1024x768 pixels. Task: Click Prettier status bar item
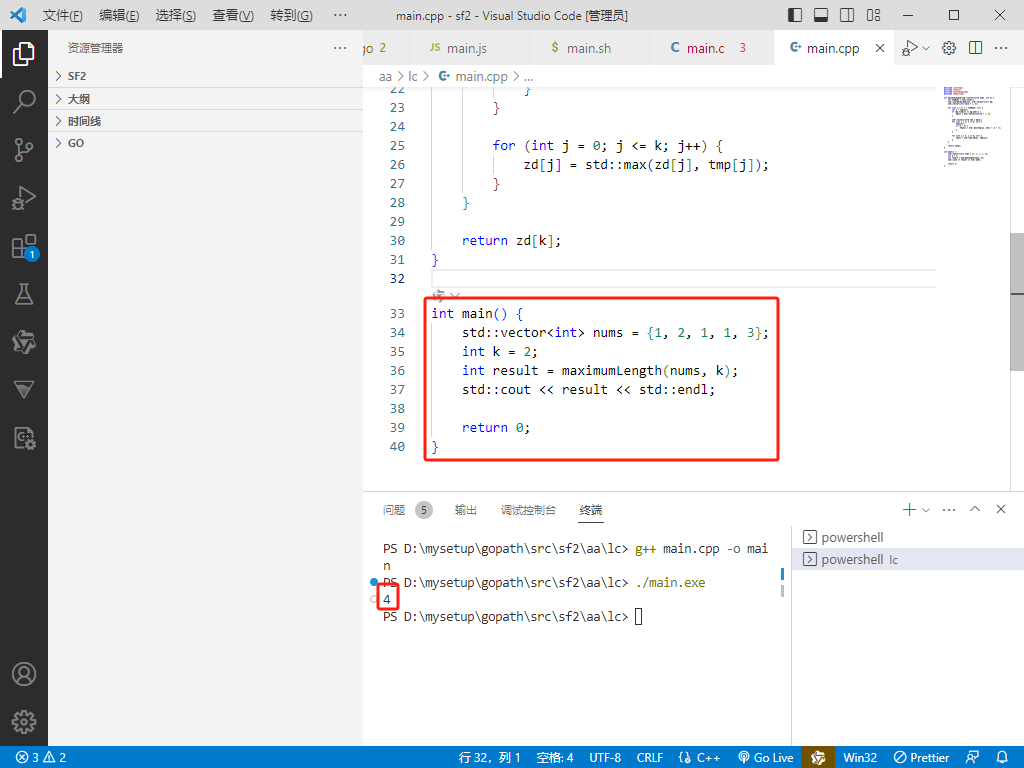(921, 758)
